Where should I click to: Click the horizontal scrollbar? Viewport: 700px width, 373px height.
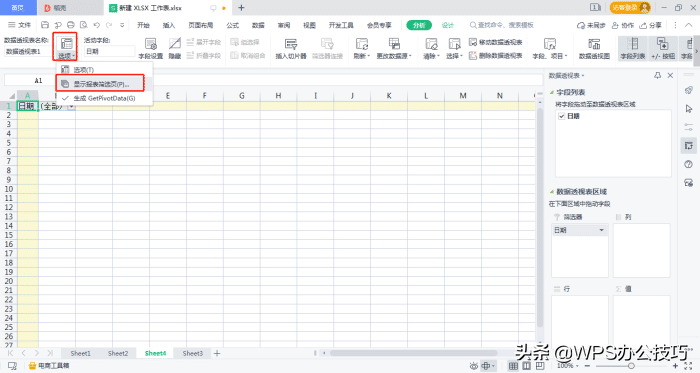[413, 353]
